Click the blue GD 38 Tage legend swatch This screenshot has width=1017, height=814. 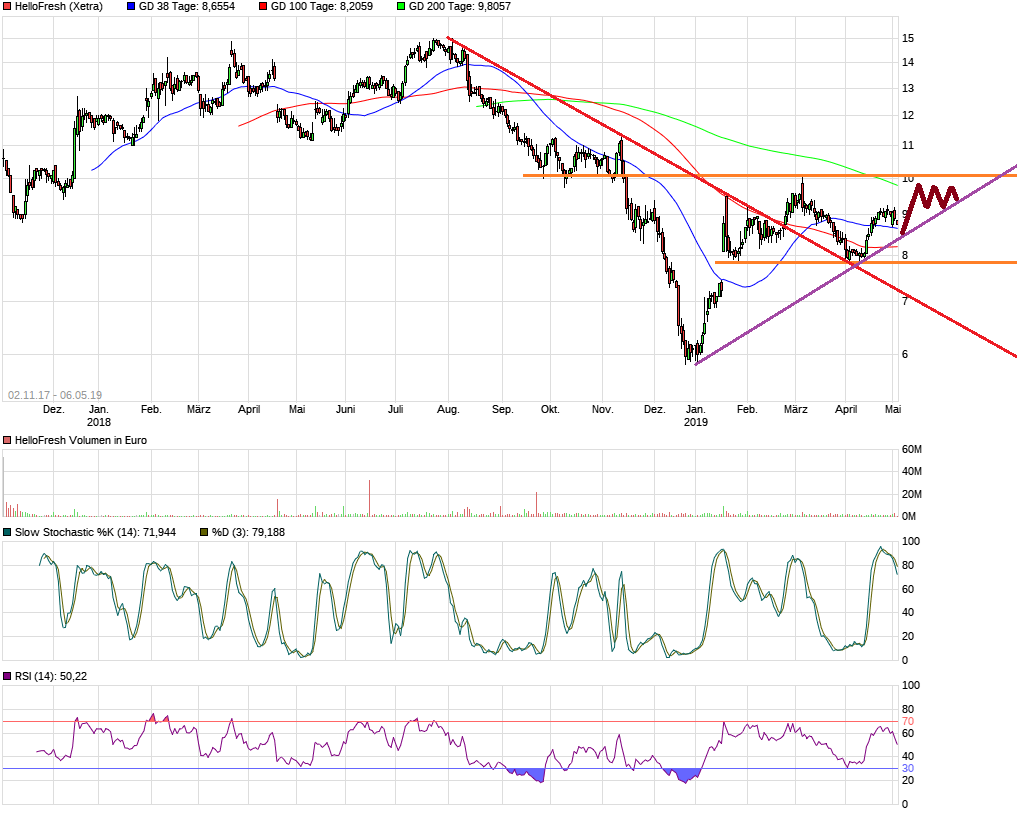[132, 6]
